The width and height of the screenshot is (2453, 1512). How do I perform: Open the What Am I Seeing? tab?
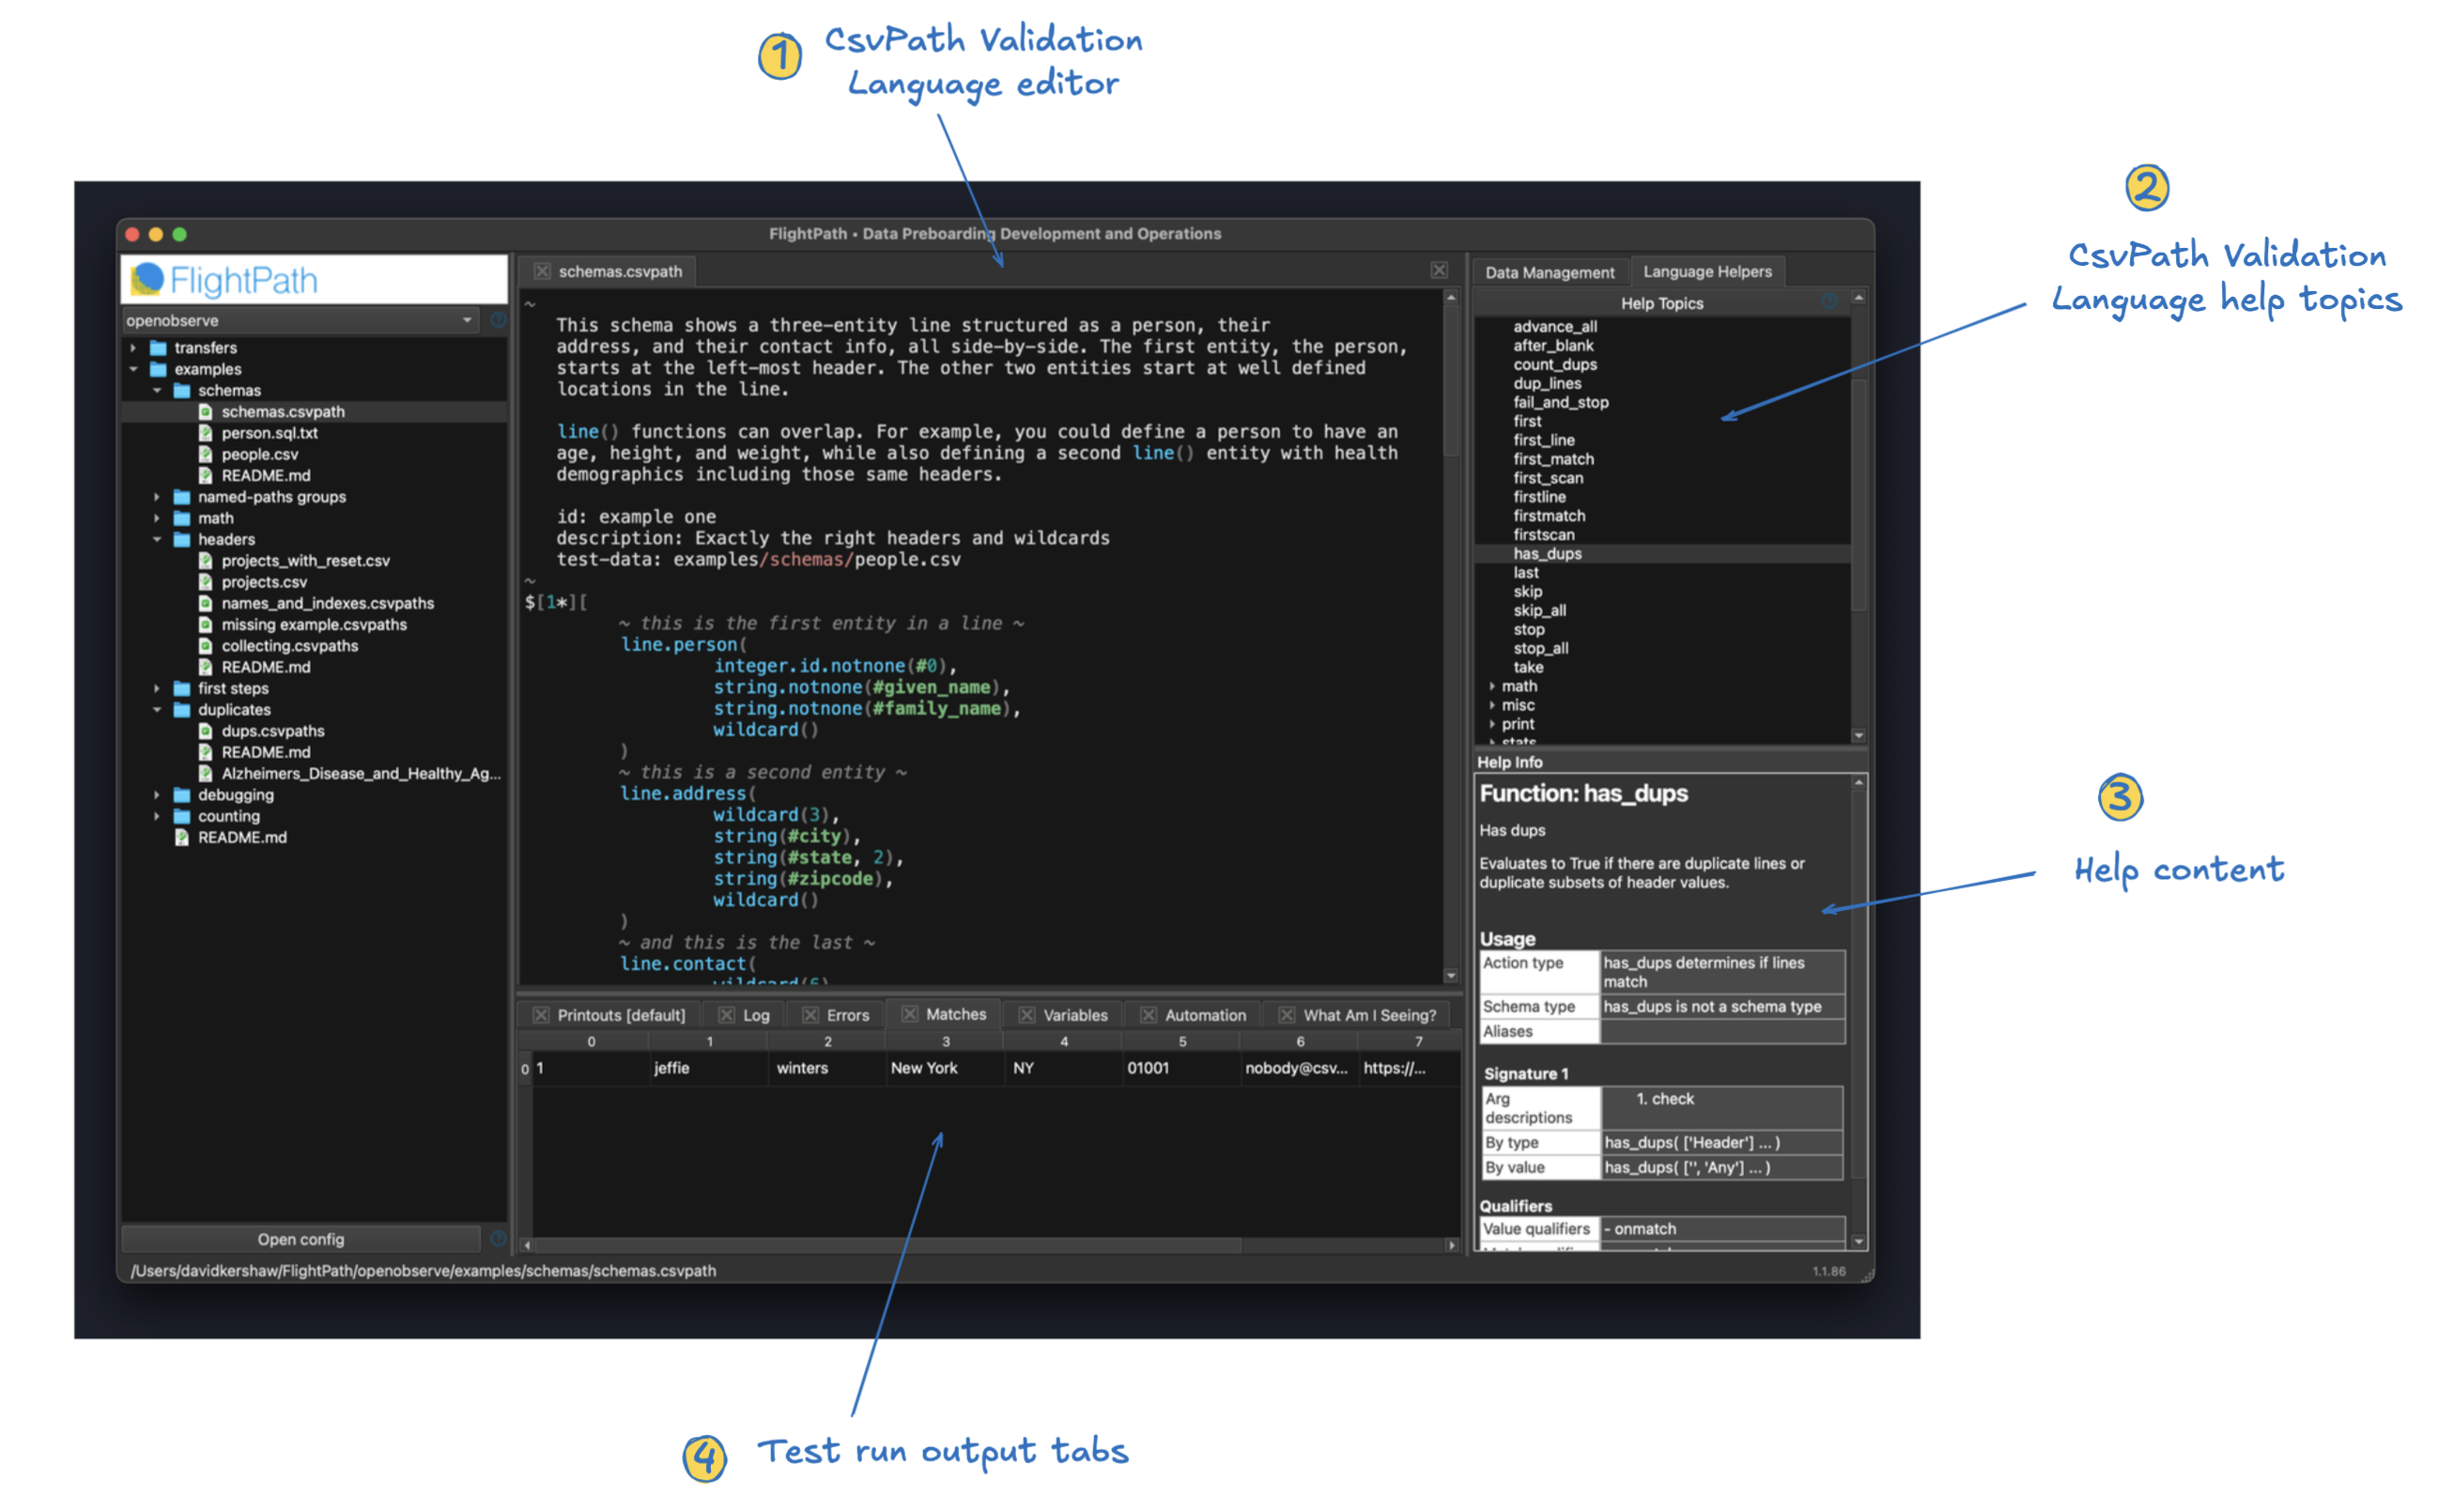1369,1015
